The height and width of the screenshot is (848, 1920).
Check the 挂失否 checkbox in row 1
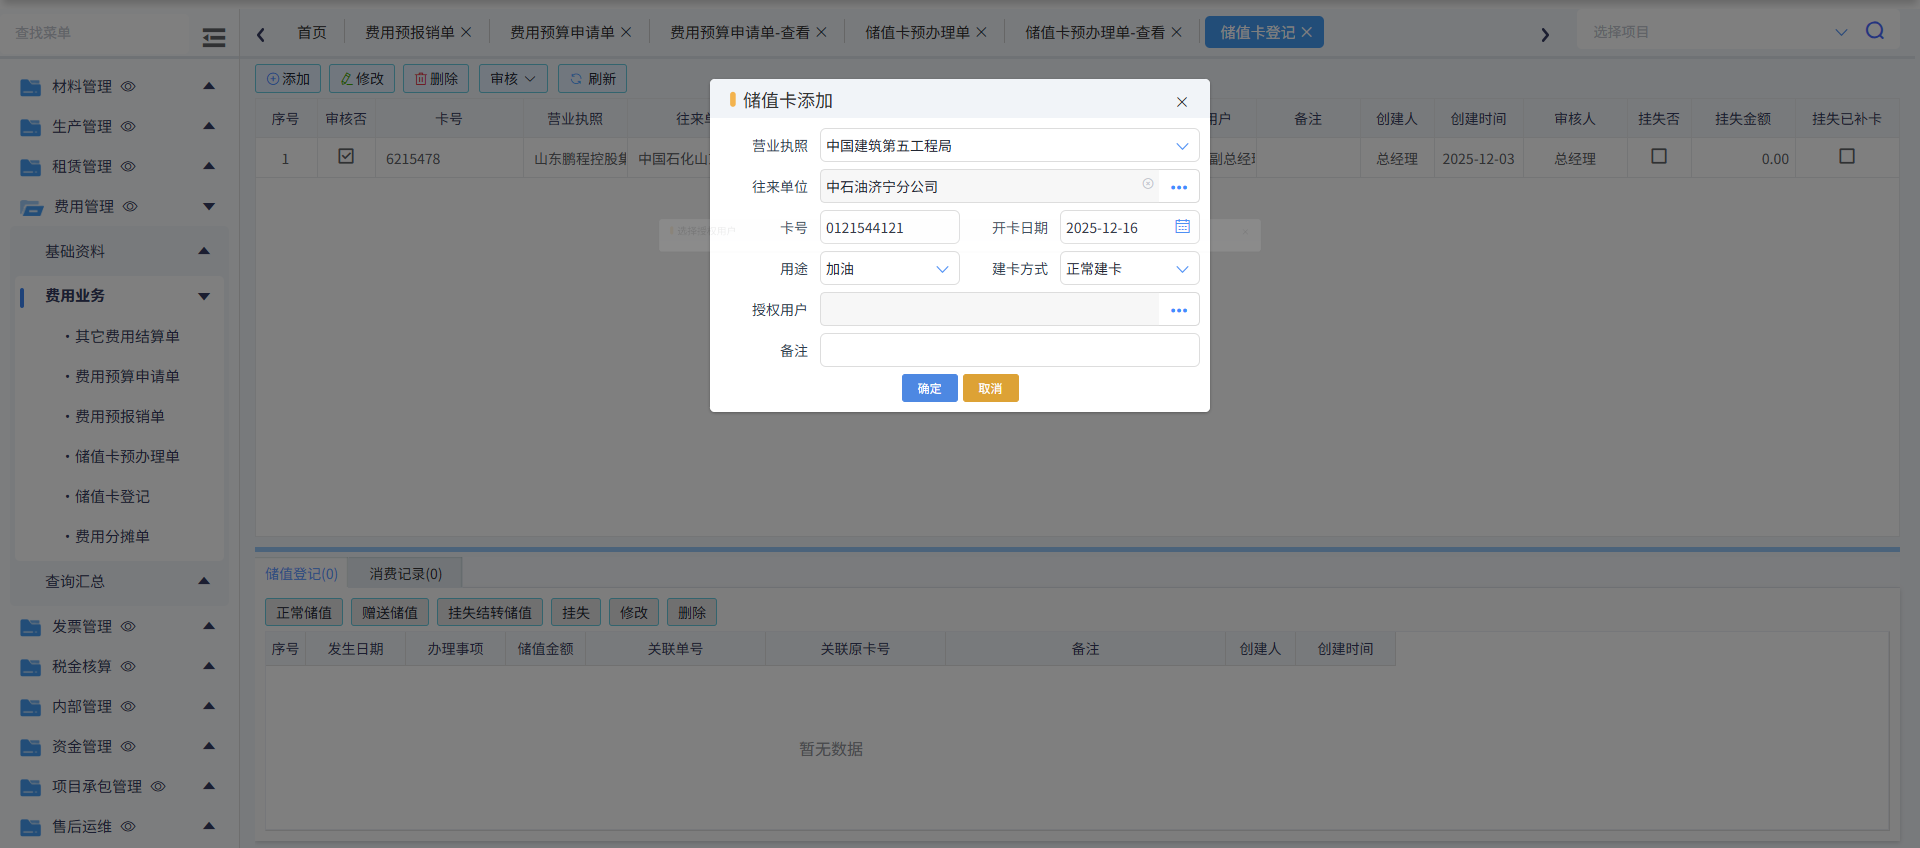pos(1659,157)
